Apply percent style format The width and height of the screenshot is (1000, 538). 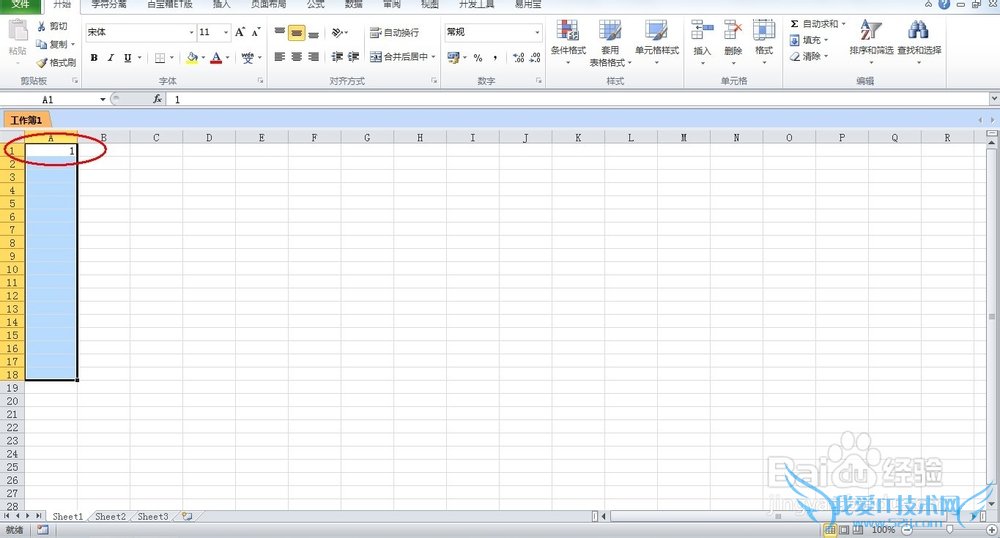point(478,57)
